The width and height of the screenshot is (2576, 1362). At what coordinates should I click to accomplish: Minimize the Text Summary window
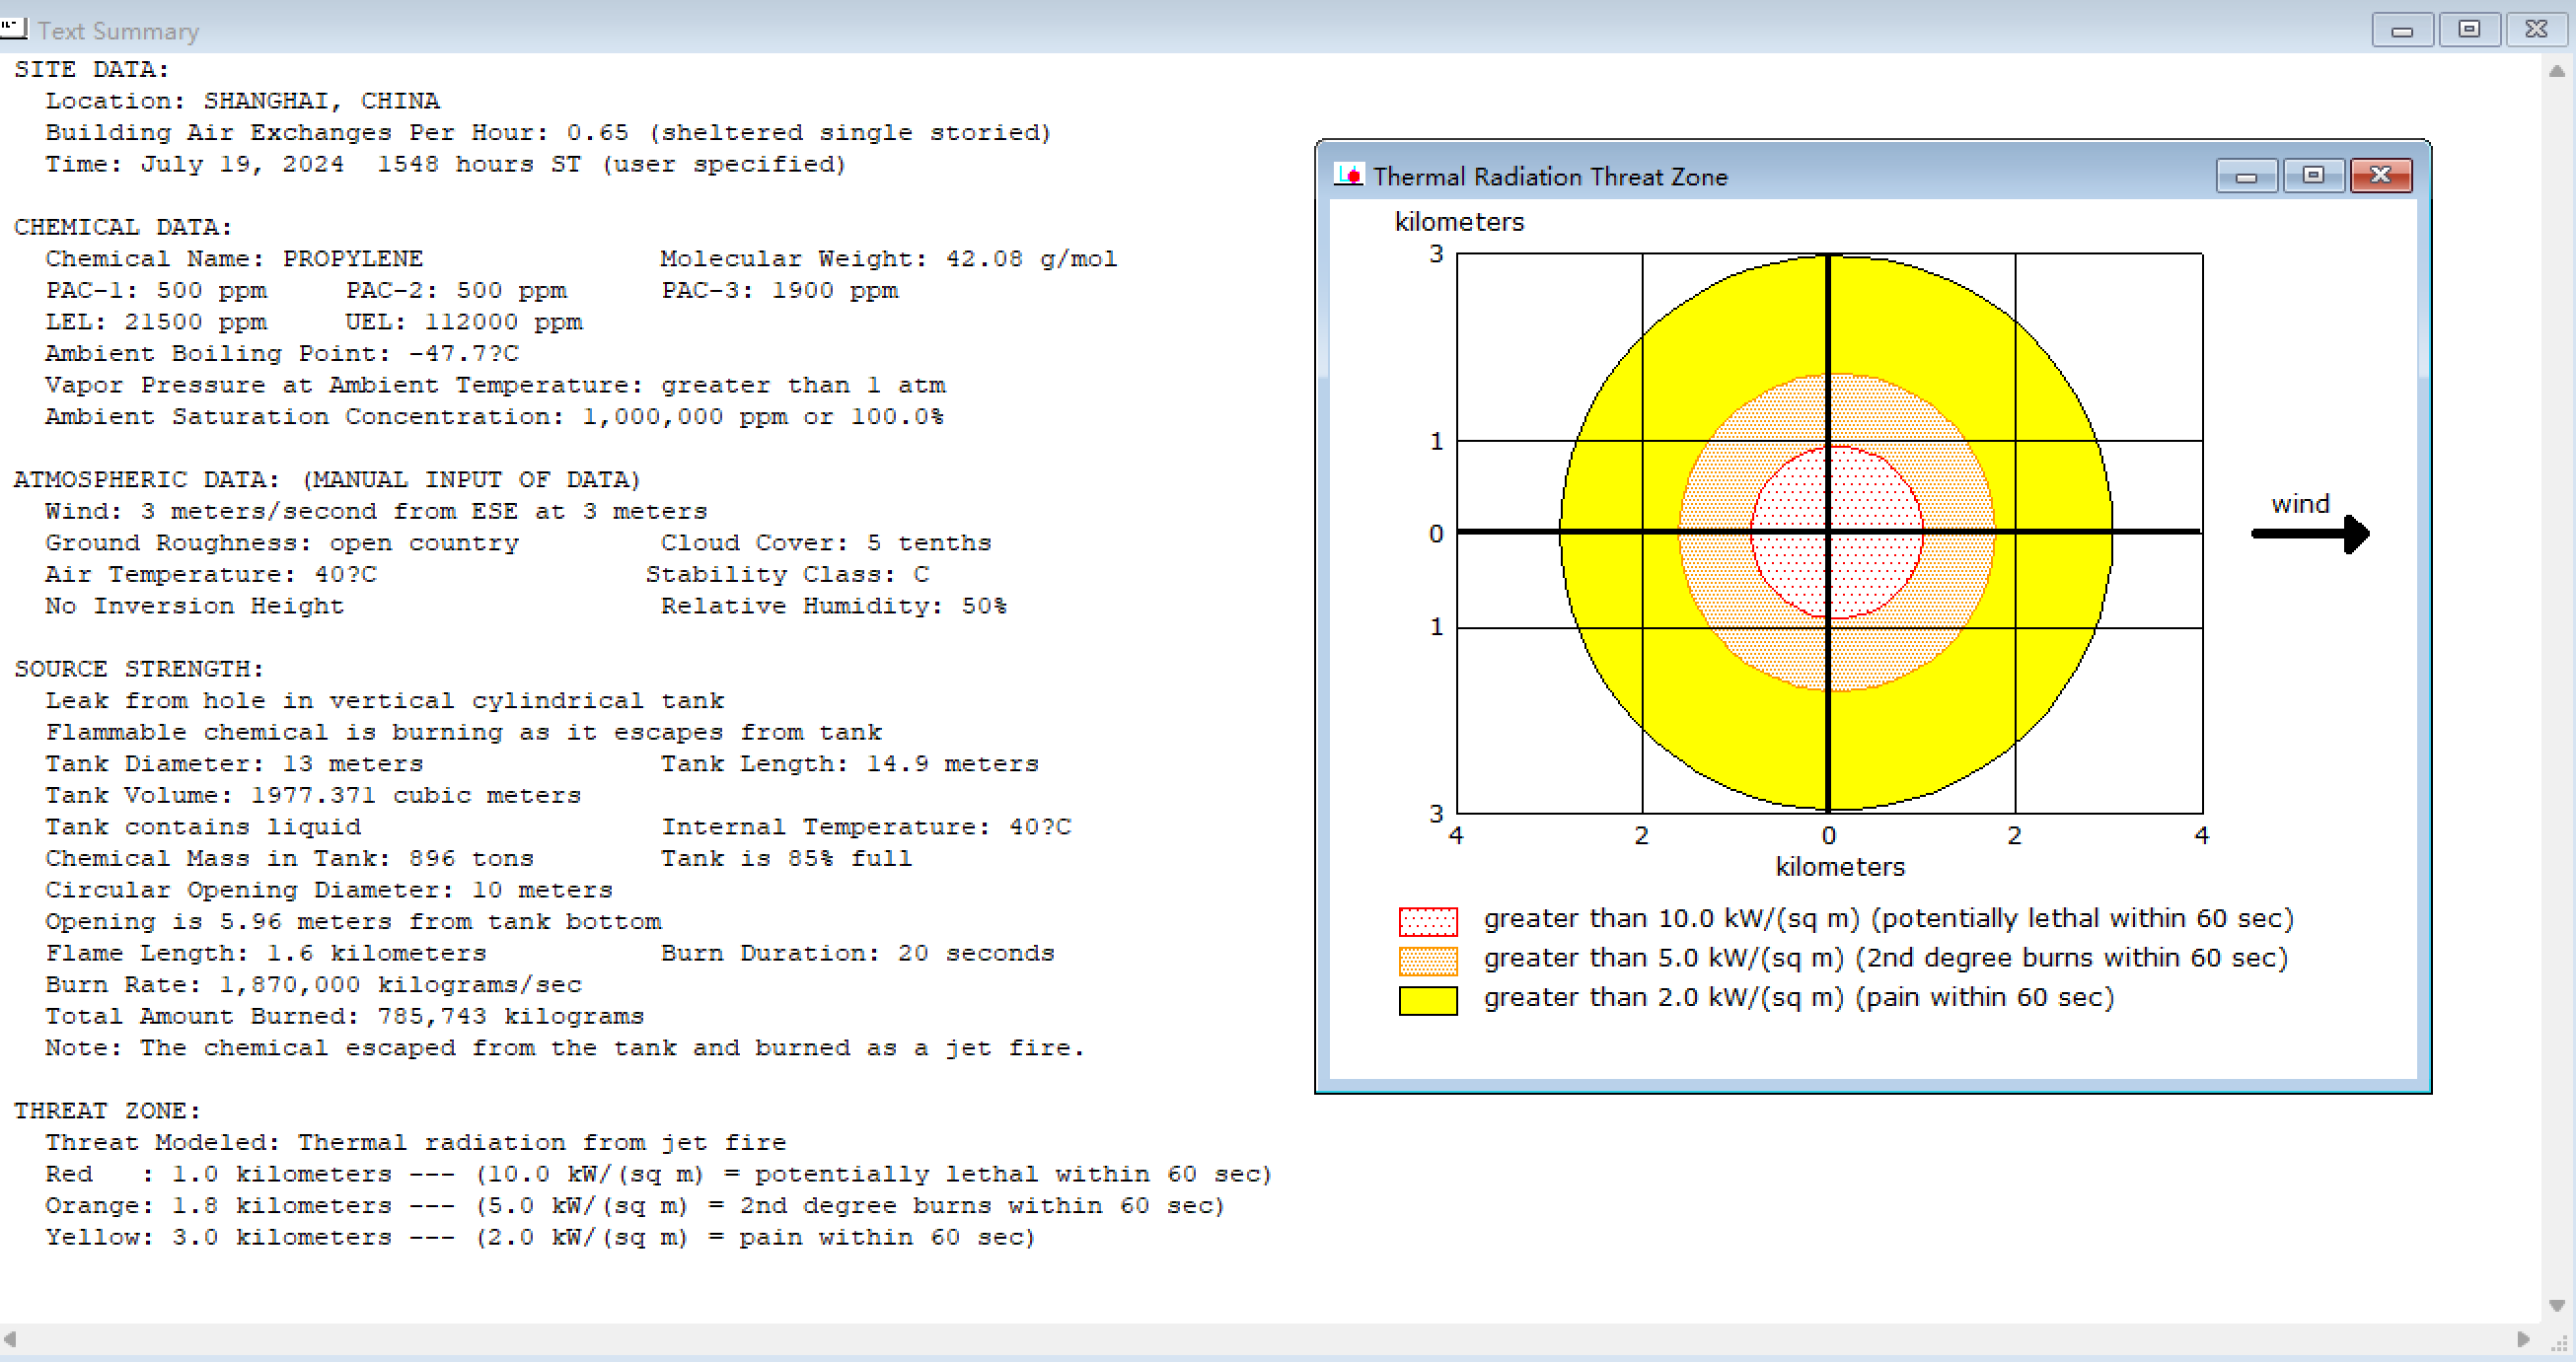pyautogui.click(x=2402, y=29)
